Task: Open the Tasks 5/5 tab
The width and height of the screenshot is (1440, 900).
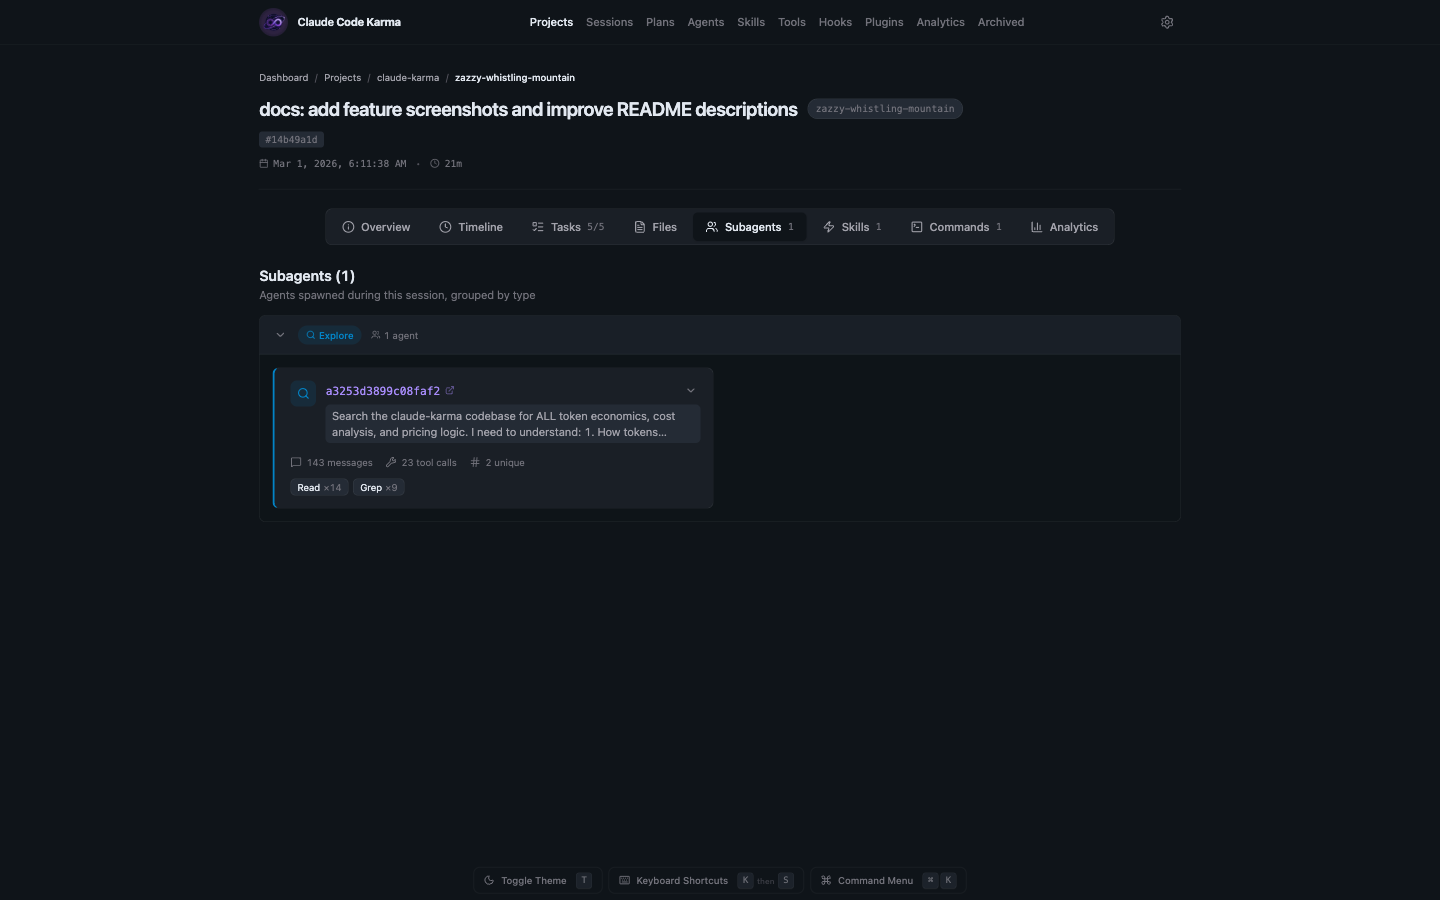Action: tap(567, 227)
